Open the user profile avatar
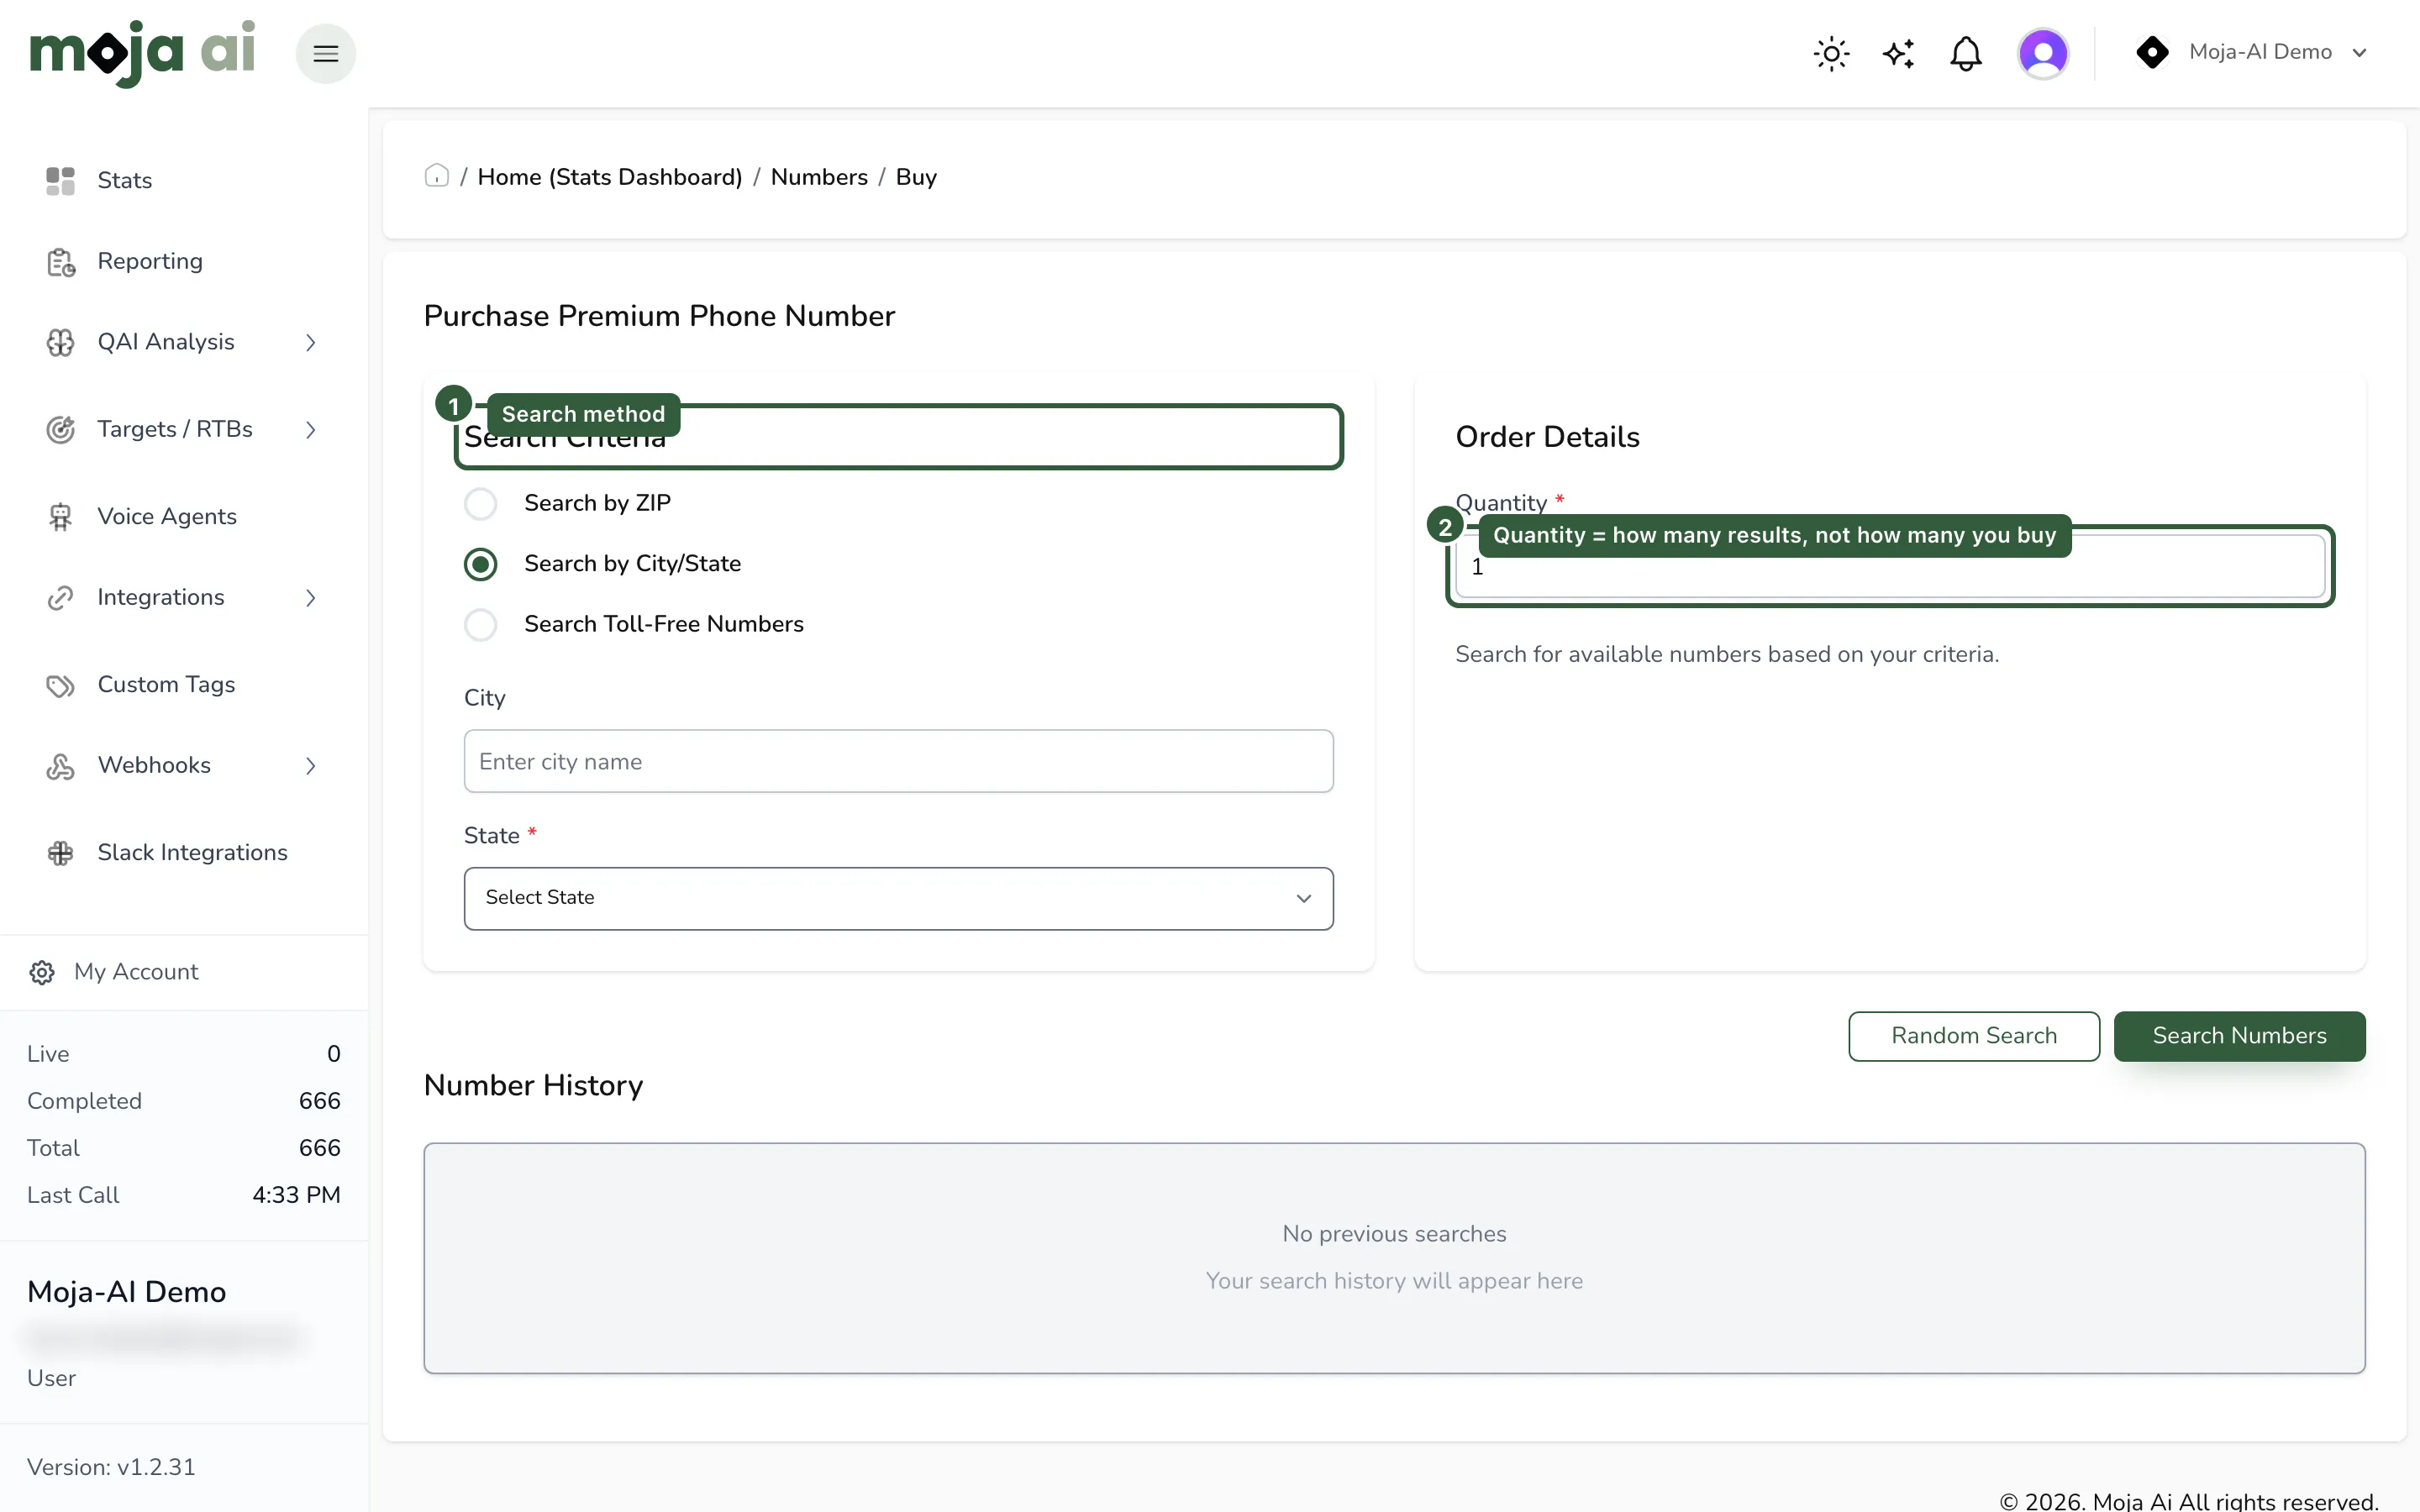The width and height of the screenshot is (2420, 1512). [2043, 53]
